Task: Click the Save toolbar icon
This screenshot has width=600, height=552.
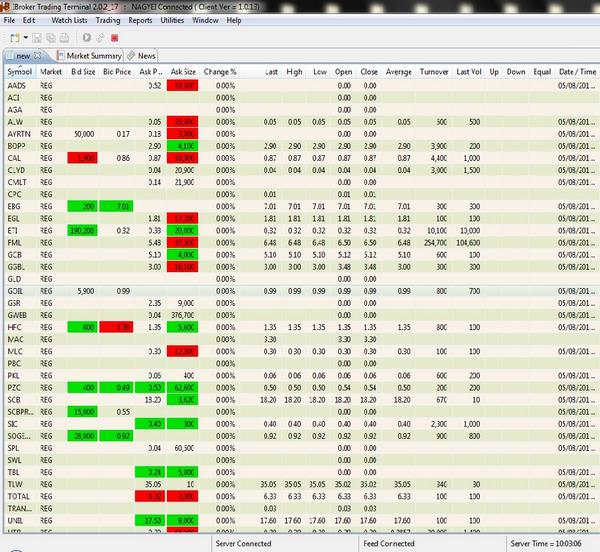Action: click(37, 38)
